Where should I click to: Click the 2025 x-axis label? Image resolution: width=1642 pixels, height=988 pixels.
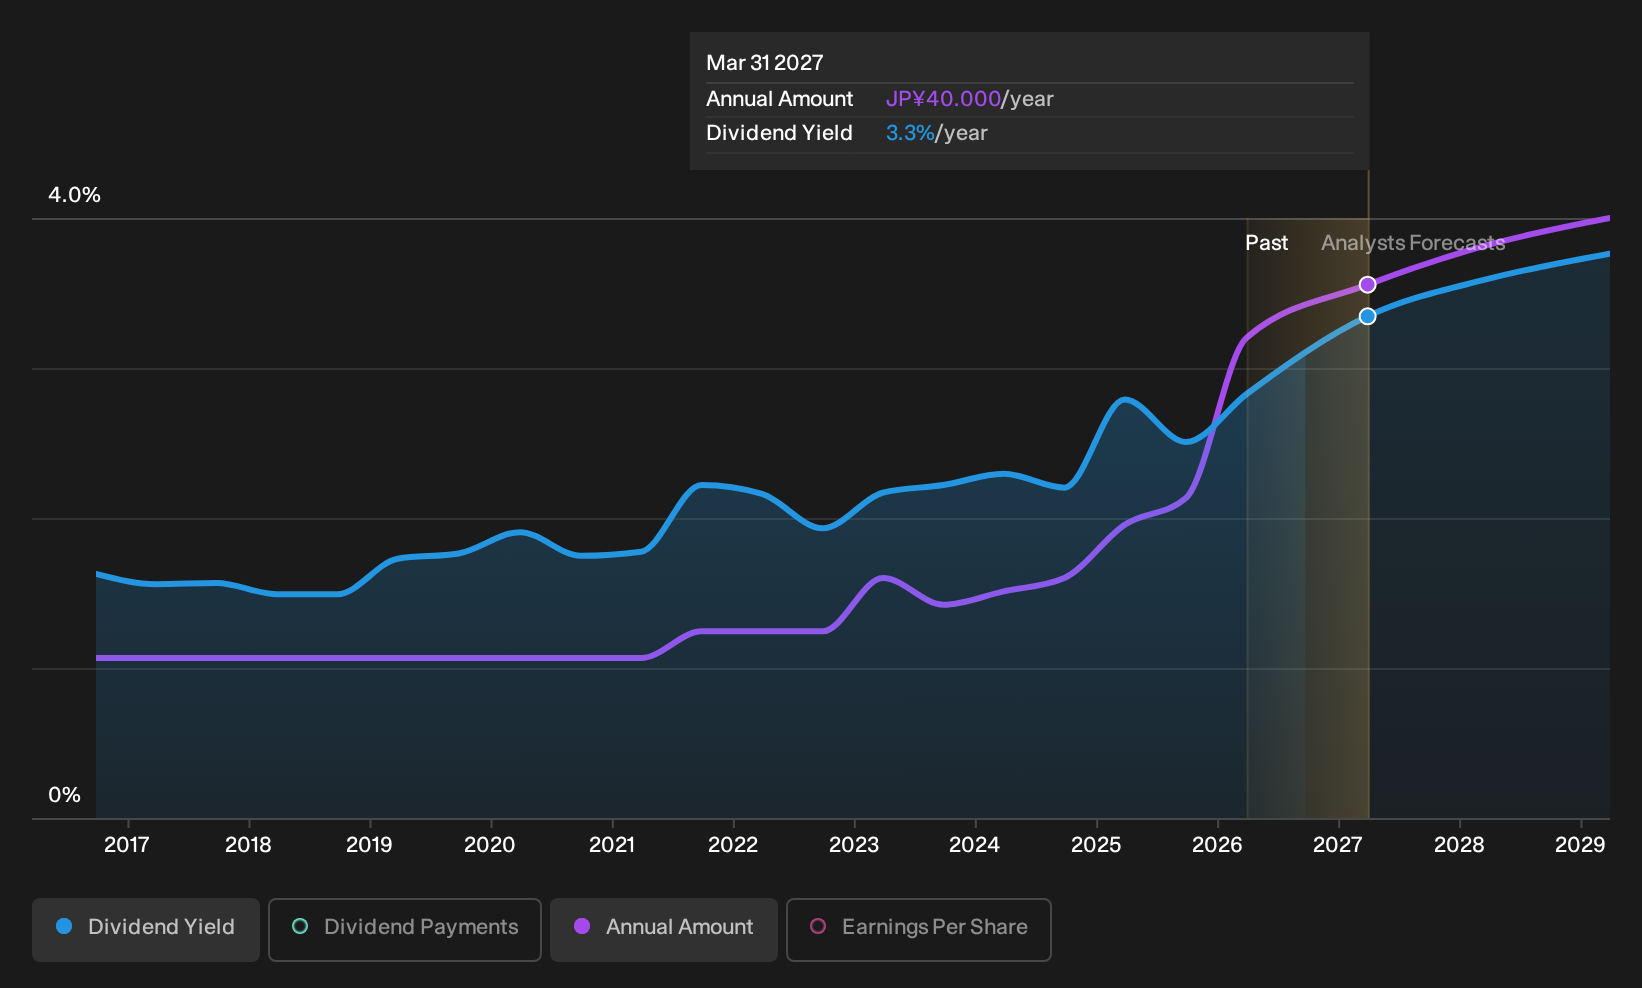click(1096, 845)
